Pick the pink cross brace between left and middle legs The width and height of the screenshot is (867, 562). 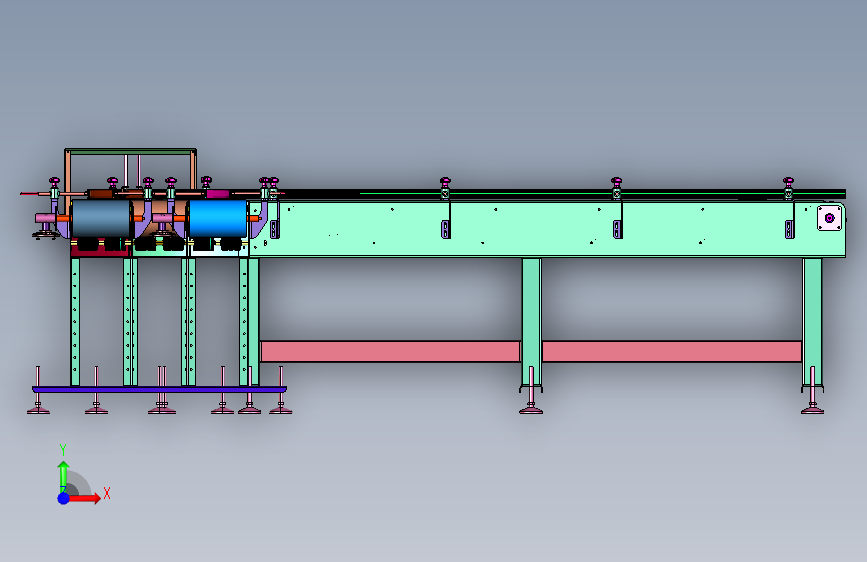tap(390, 351)
